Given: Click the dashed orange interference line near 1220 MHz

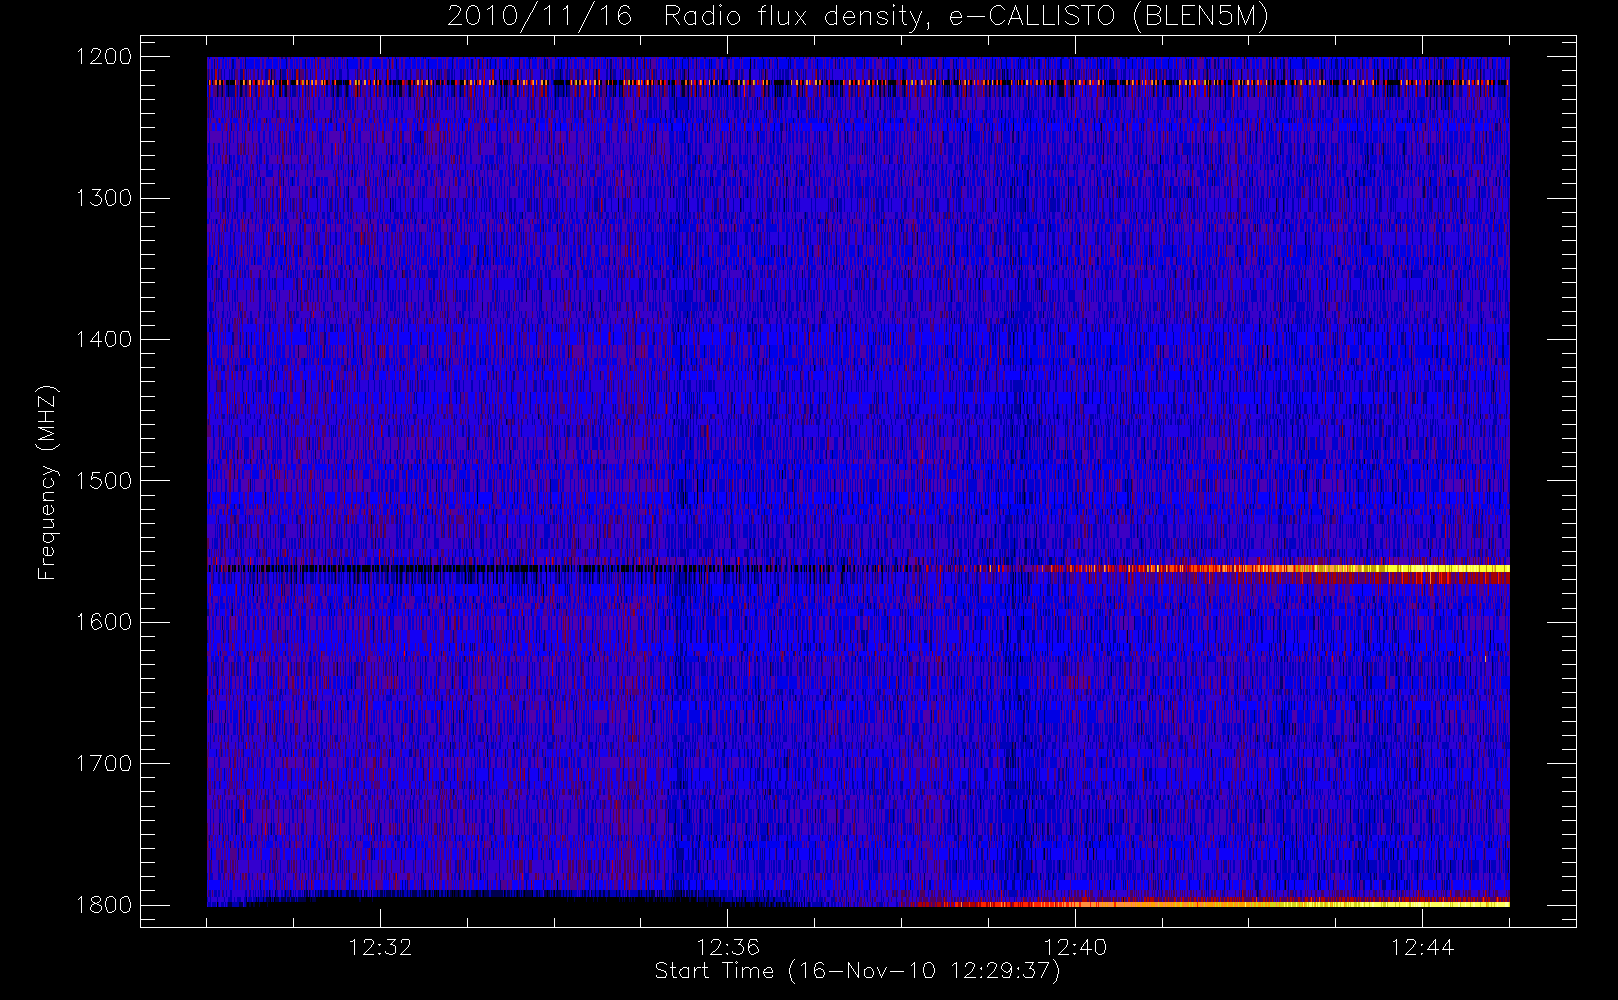Looking at the screenshot, I should (858, 82).
